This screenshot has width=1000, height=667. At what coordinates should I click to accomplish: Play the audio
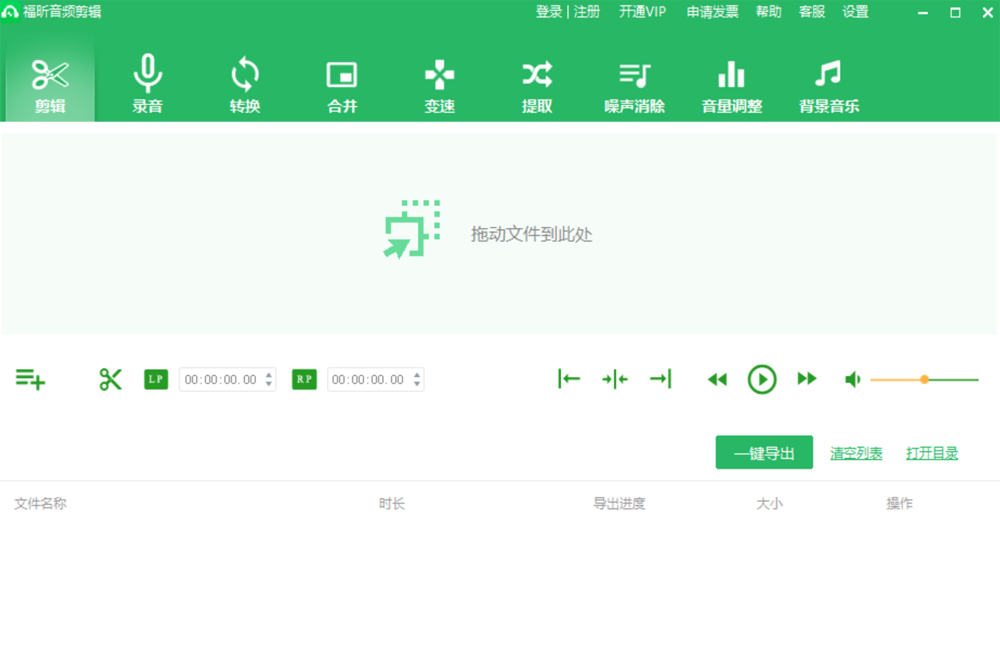point(762,379)
